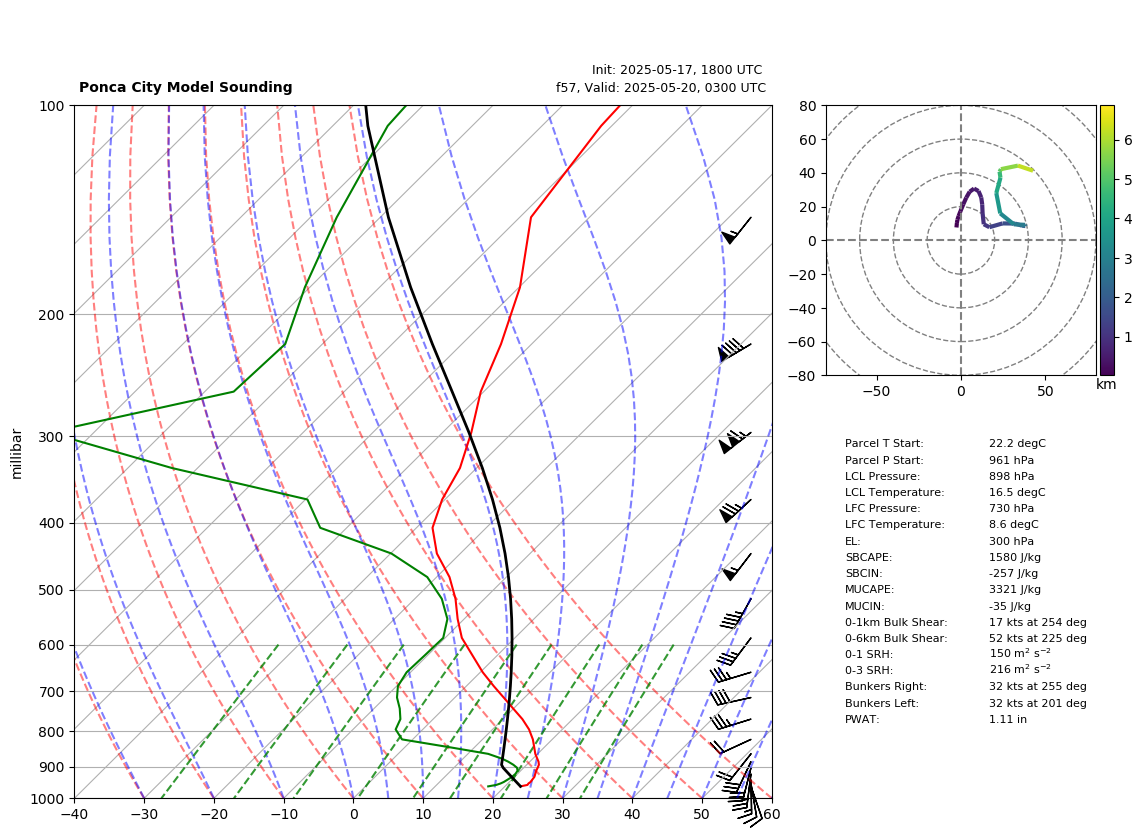Click the "16.5 degC" value
The image size is (1142, 837).
1017,492
